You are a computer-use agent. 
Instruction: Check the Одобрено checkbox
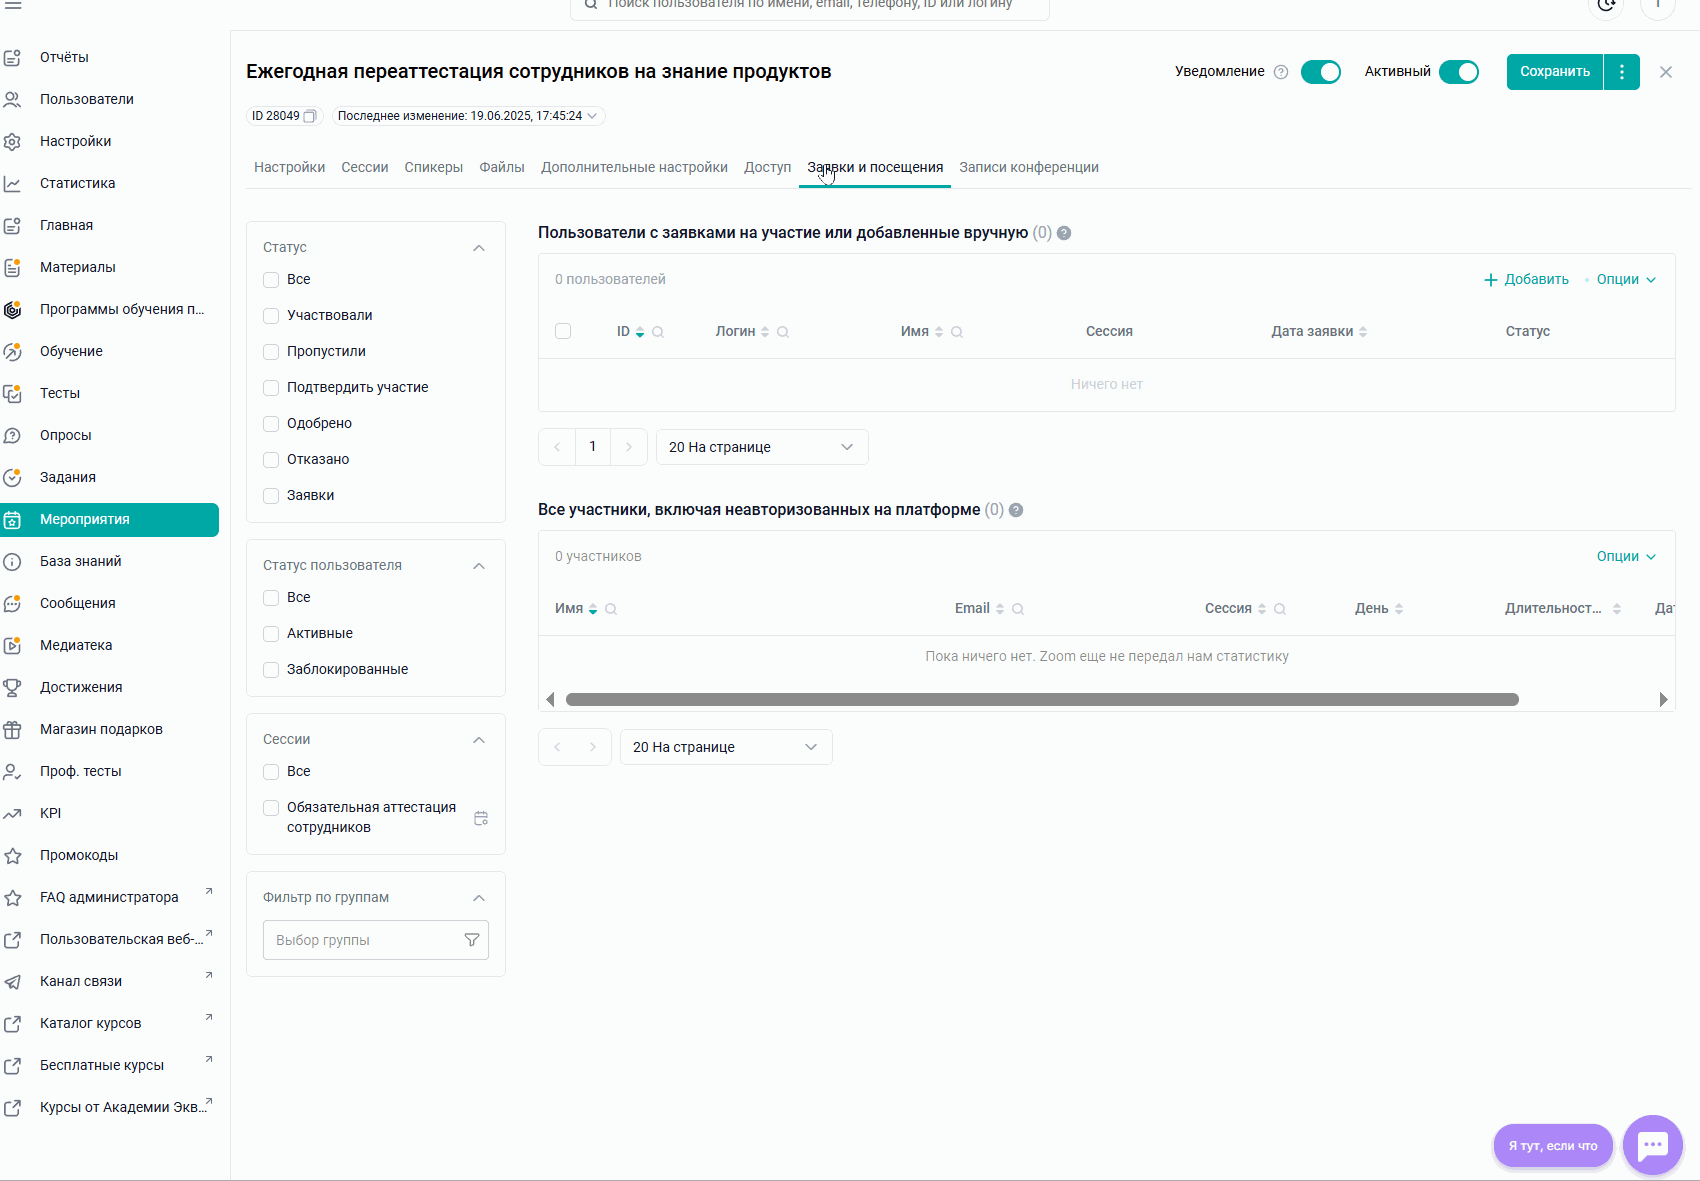click(271, 424)
